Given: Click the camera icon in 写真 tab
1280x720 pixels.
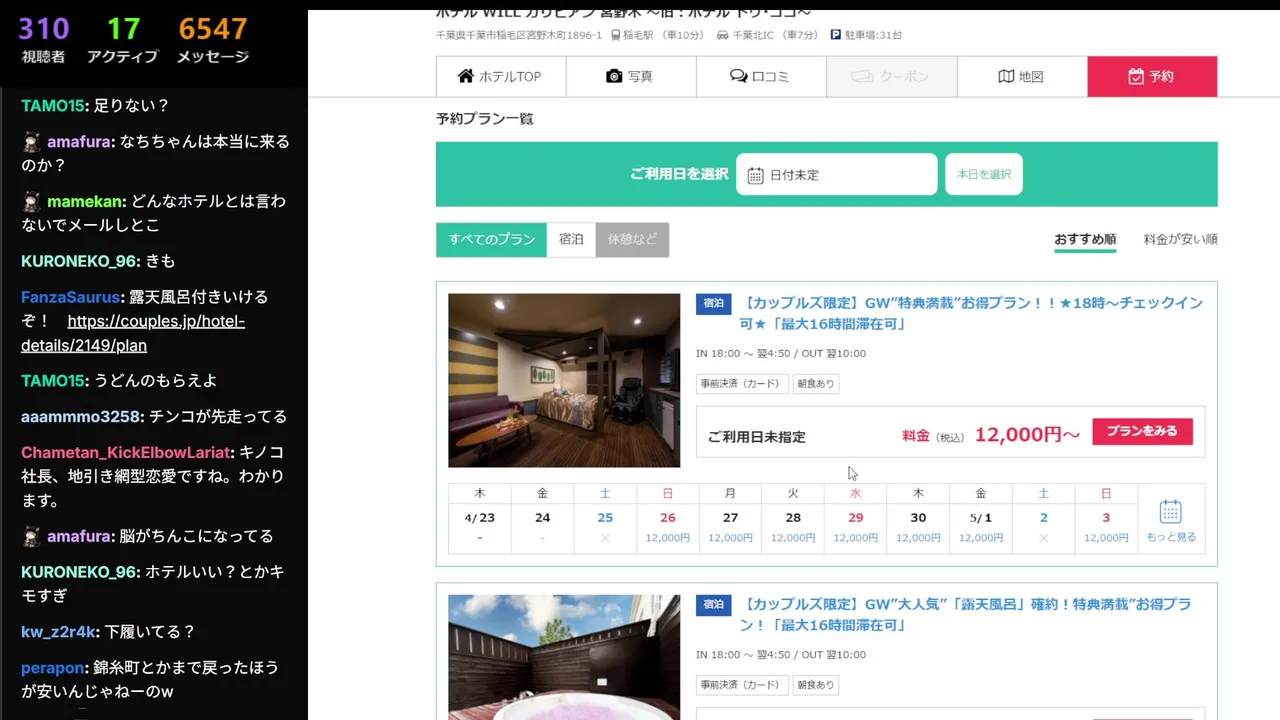Looking at the screenshot, I should coord(614,76).
